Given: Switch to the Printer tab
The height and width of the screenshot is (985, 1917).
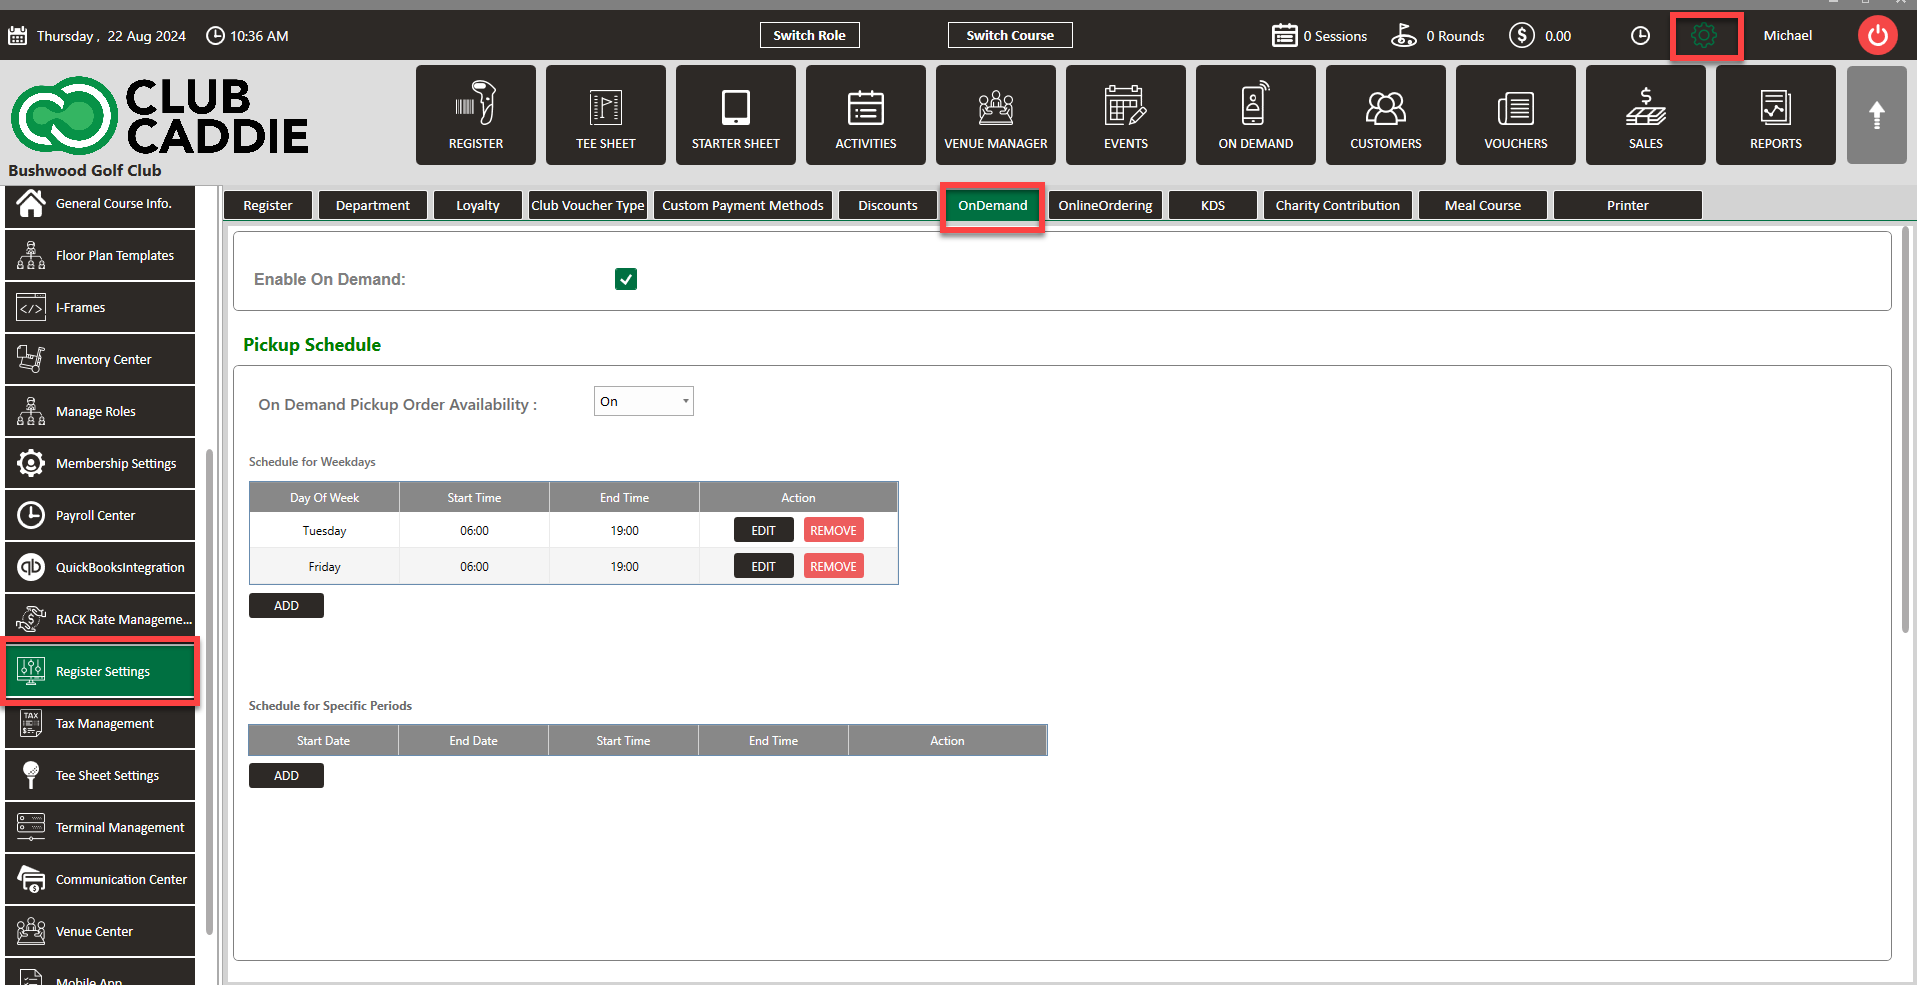Looking at the screenshot, I should tap(1628, 205).
